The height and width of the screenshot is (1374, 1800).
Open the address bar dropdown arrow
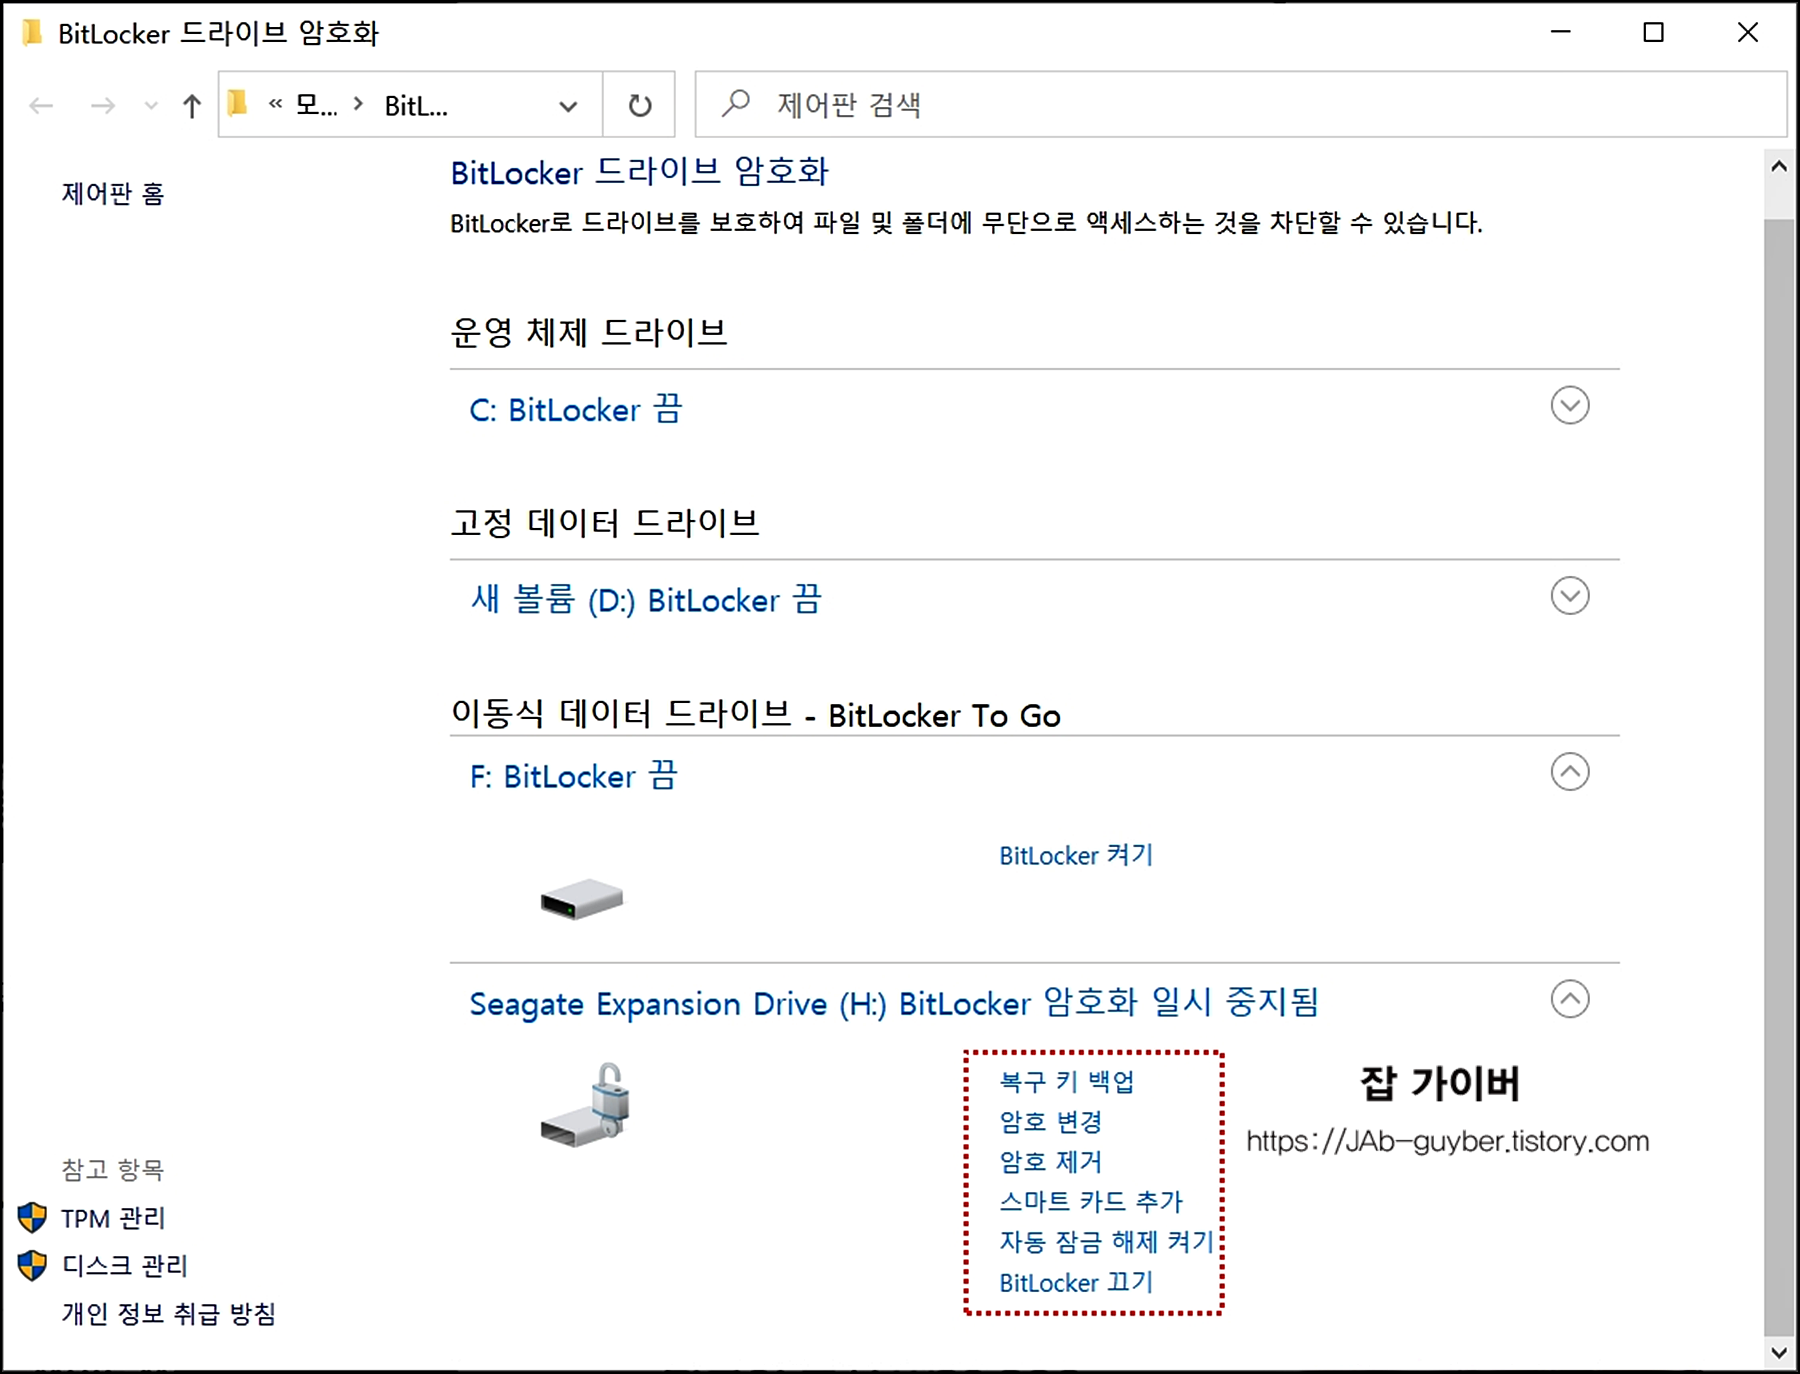[567, 105]
